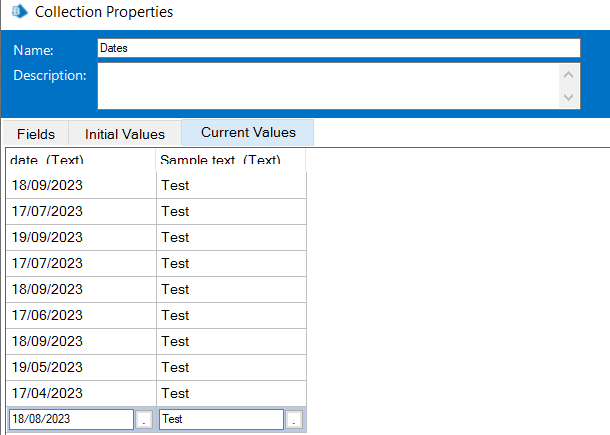610x435 pixels.
Task: Switch to the Fields tab
Action: point(36,134)
